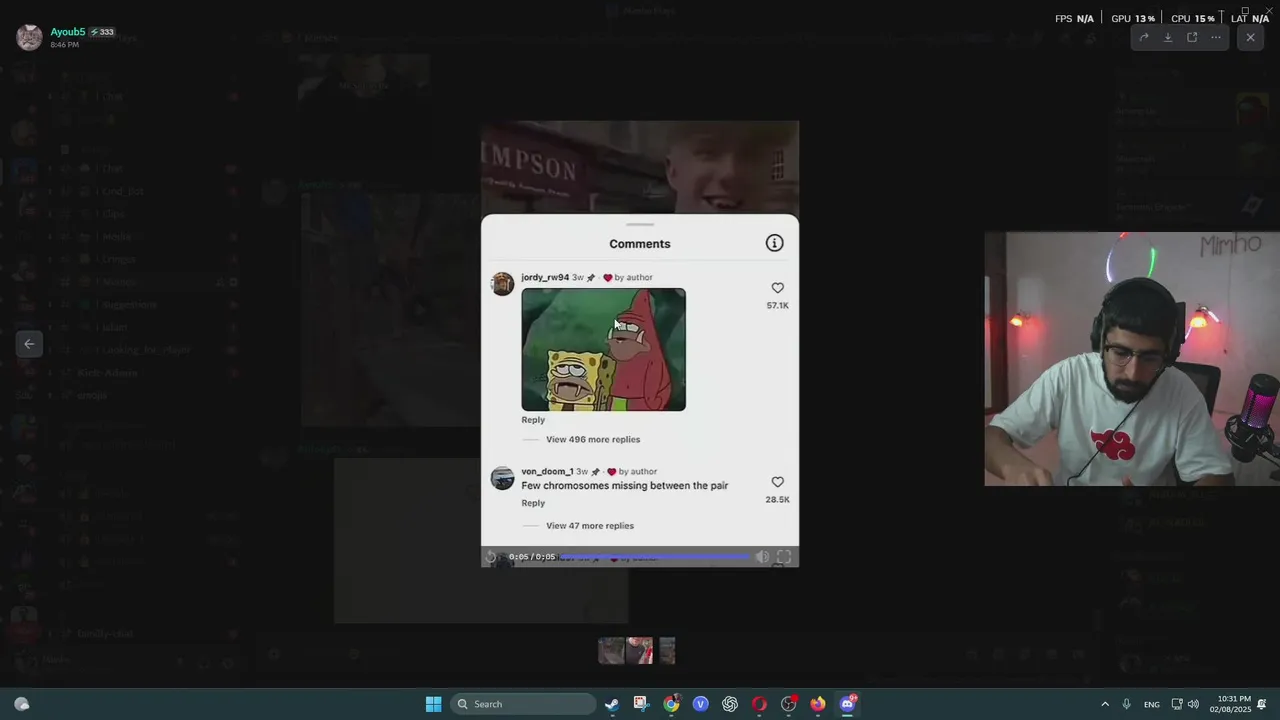Select the middle media thumbnail in carousel
Screen dimensions: 1280x720
click(x=639, y=651)
